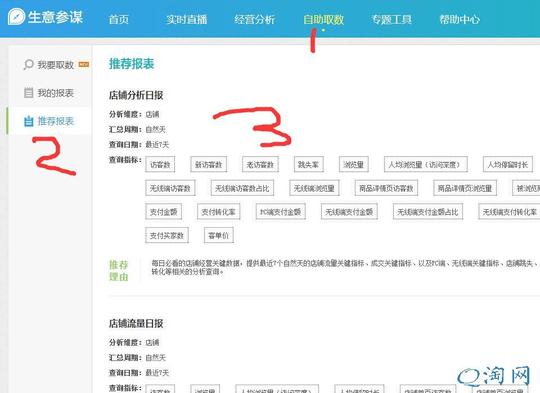Click the PC端支付金额 tag
The image size is (540, 393).
pos(281,212)
